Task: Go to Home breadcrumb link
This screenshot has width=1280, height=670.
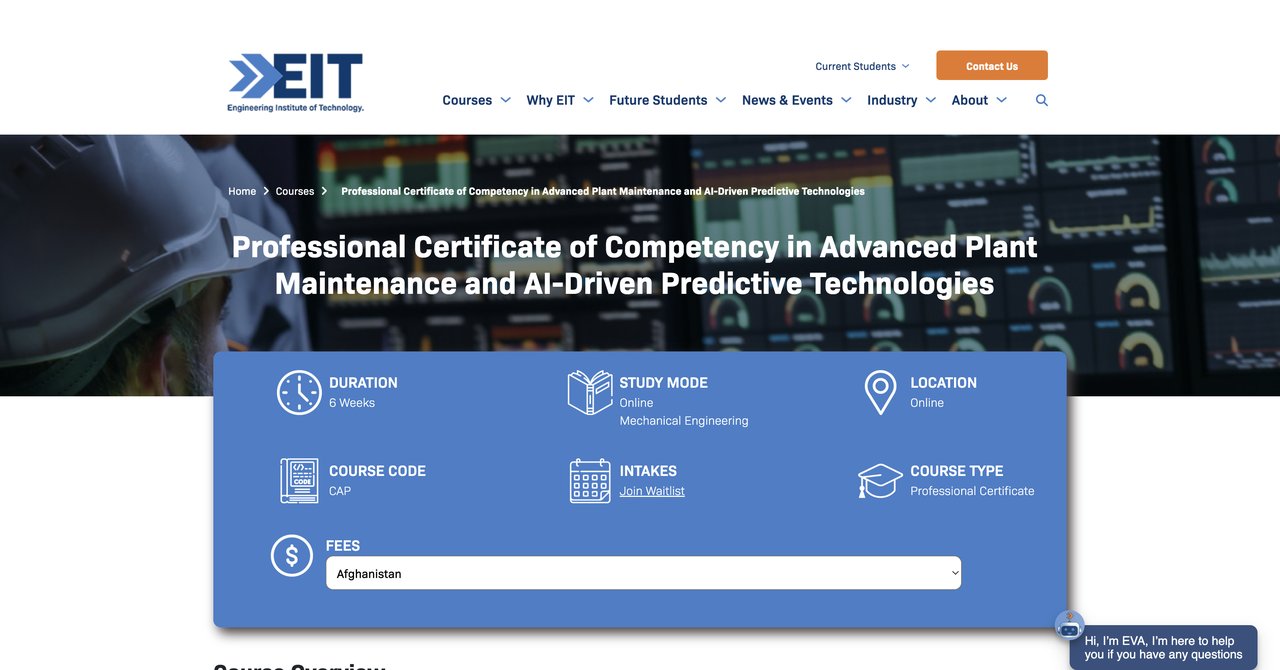Action: pos(242,191)
